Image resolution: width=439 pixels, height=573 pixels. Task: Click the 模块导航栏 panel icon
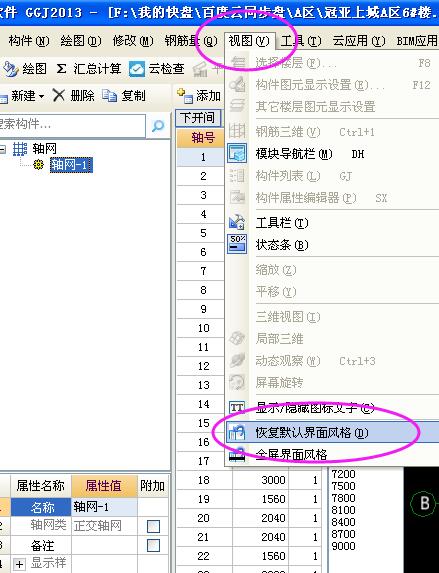237,153
